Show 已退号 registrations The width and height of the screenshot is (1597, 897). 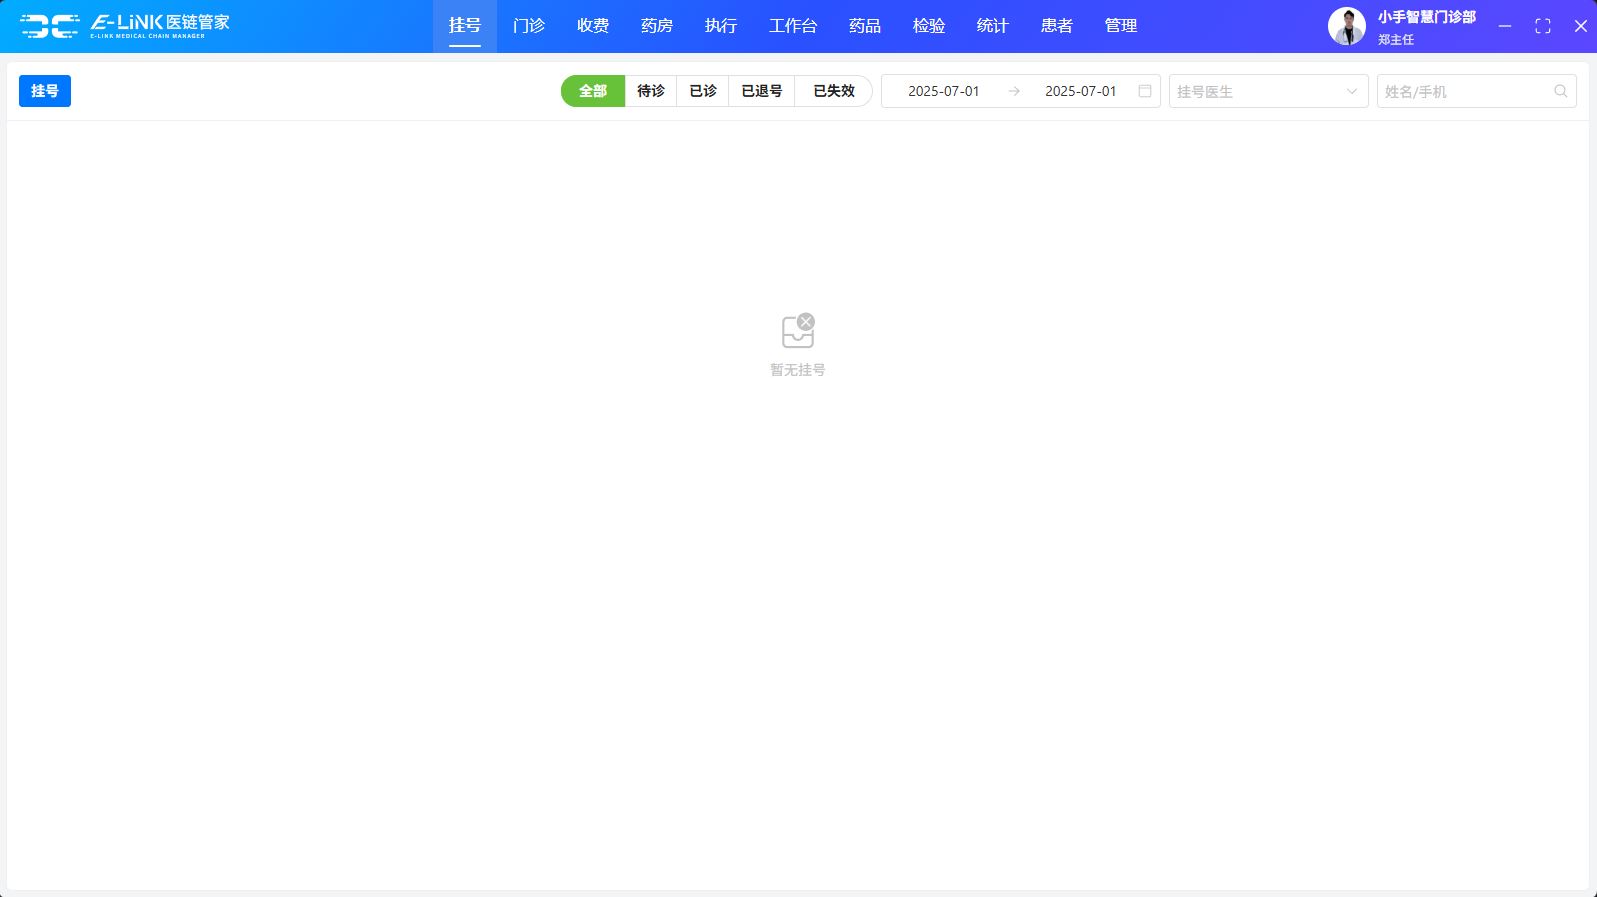(x=761, y=91)
